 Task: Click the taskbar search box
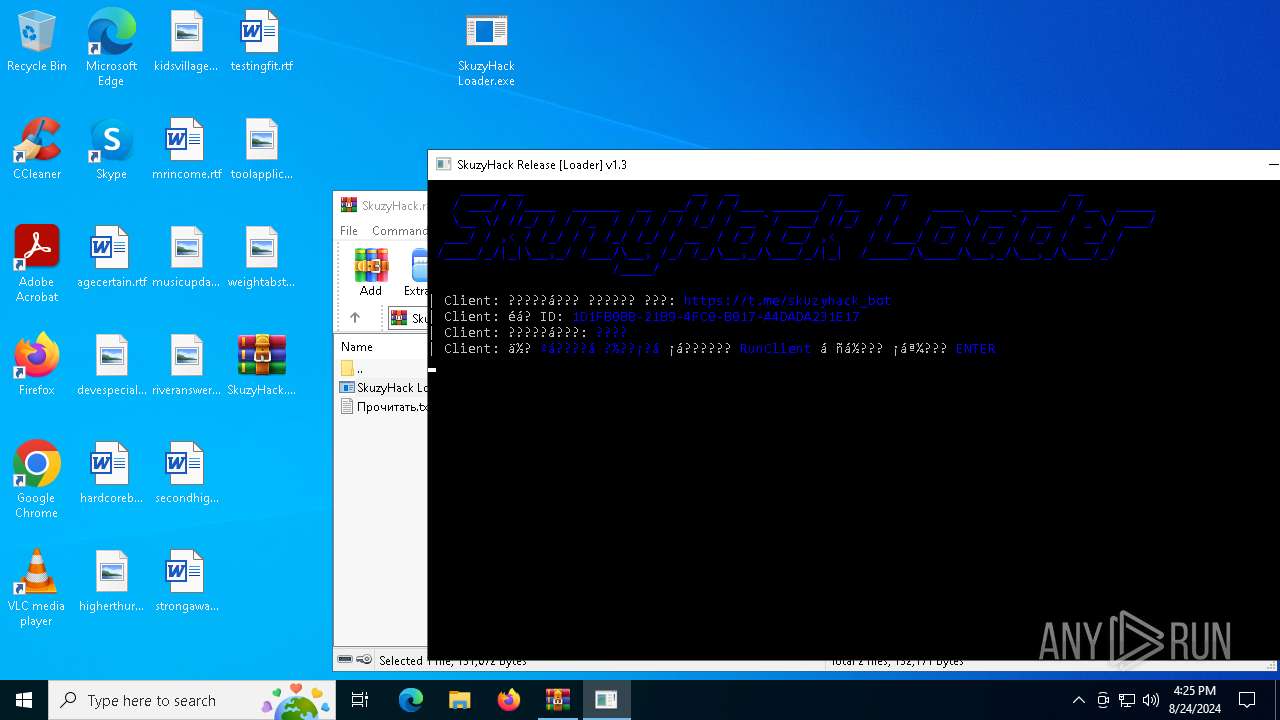tap(194, 700)
